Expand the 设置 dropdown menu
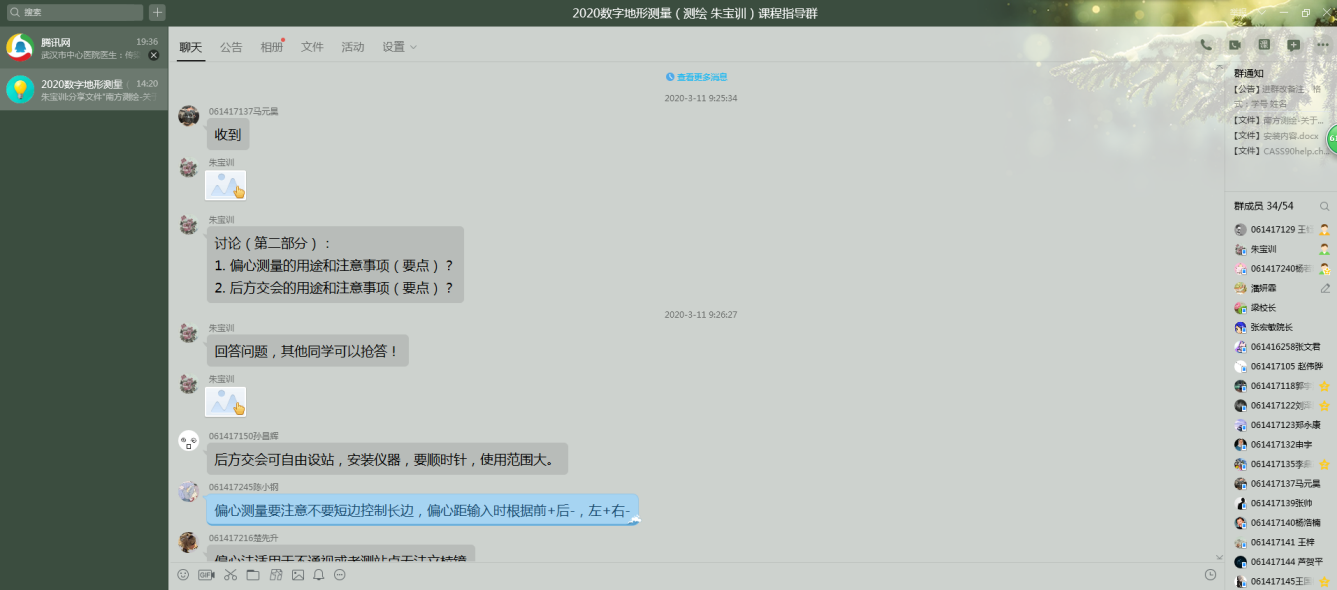The height and width of the screenshot is (590, 1337). click(x=399, y=47)
